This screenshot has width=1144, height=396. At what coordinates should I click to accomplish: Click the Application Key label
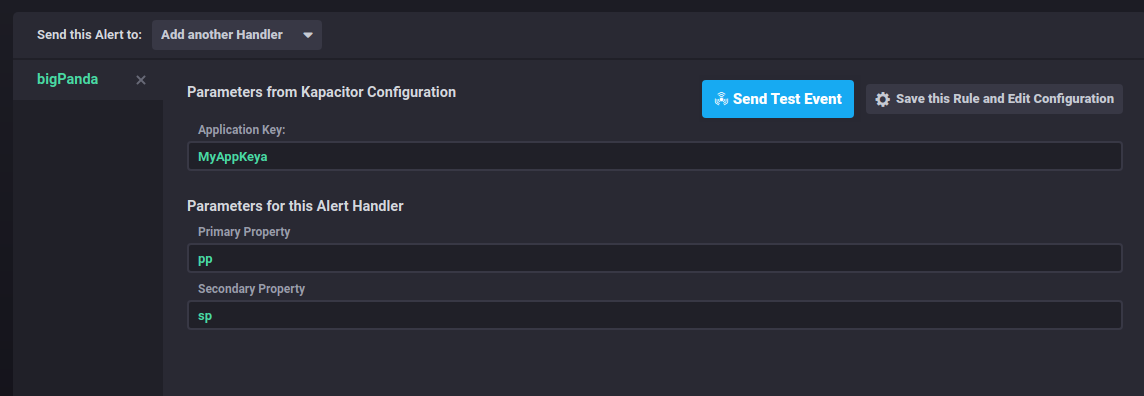[241, 130]
